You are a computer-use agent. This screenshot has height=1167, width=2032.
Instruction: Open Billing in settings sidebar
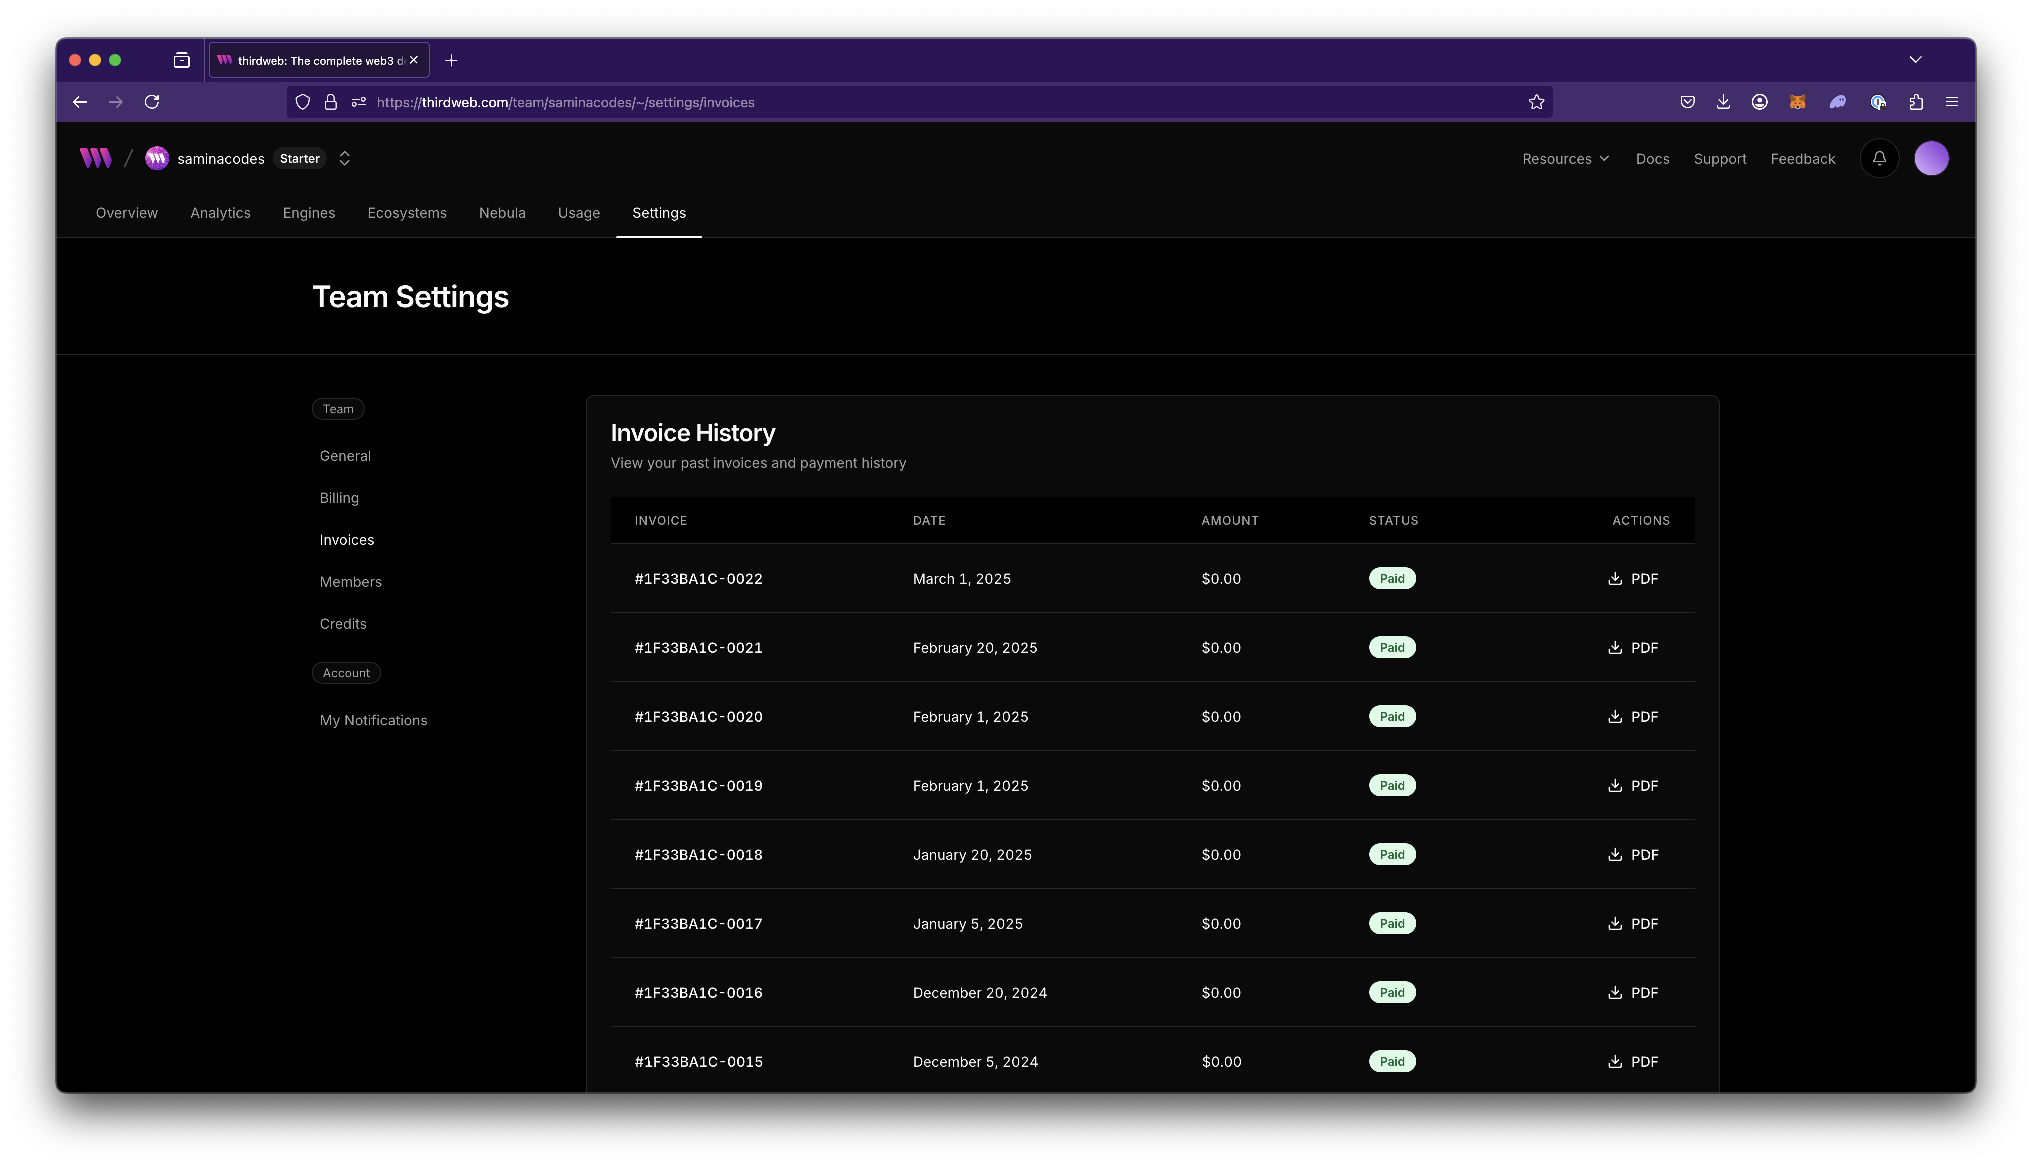point(339,498)
